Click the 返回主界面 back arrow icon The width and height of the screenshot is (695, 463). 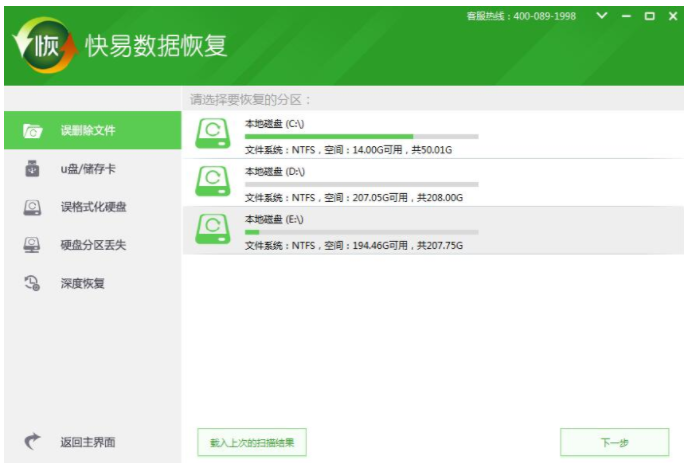click(x=32, y=442)
